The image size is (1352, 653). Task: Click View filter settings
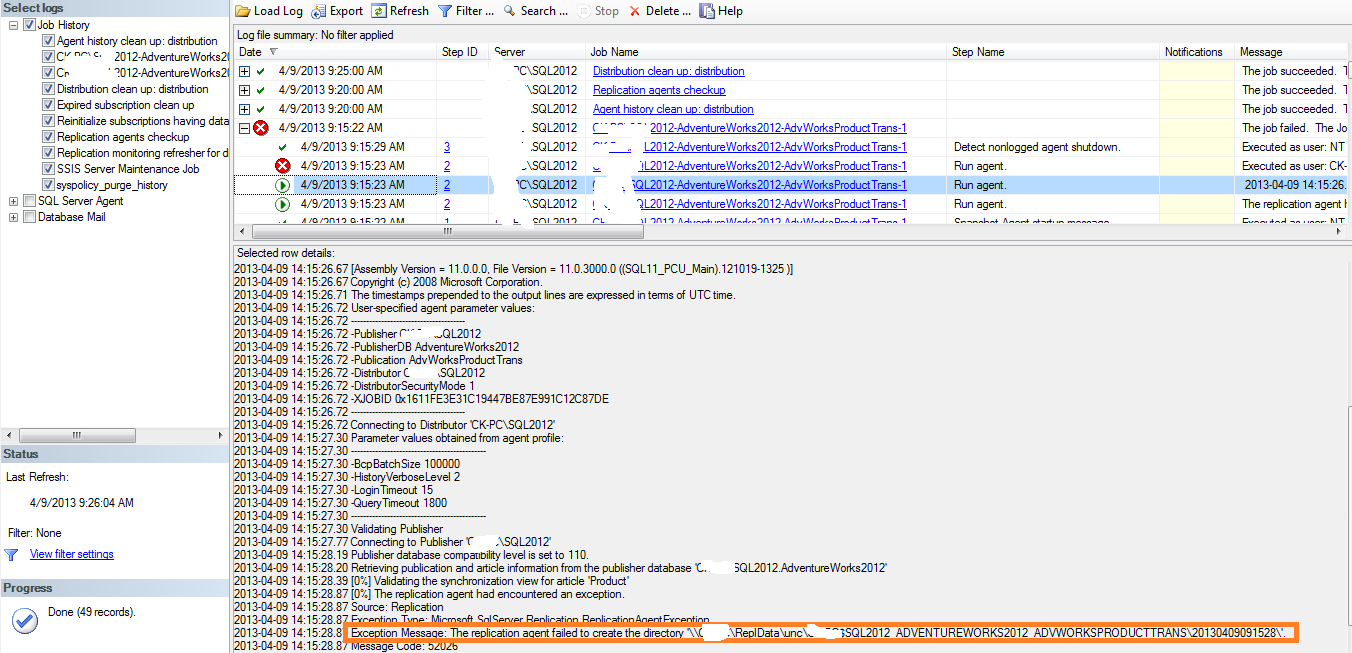point(71,553)
